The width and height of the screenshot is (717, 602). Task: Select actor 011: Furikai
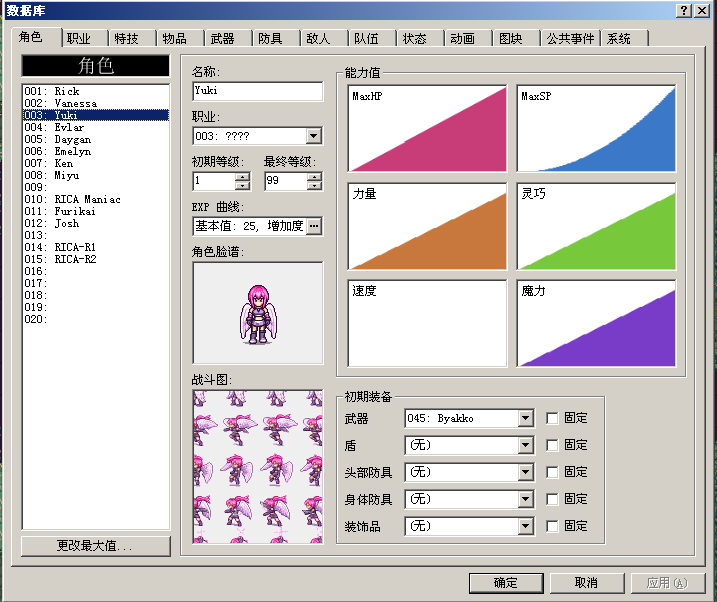96,211
